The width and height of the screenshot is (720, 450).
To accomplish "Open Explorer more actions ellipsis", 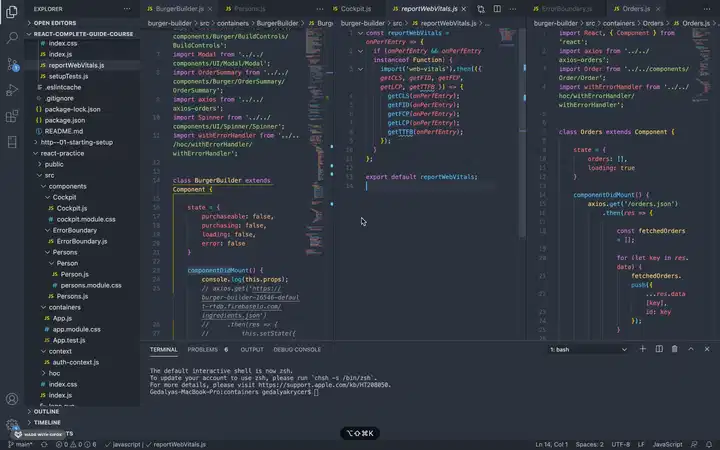I will pyautogui.click(x=127, y=9).
